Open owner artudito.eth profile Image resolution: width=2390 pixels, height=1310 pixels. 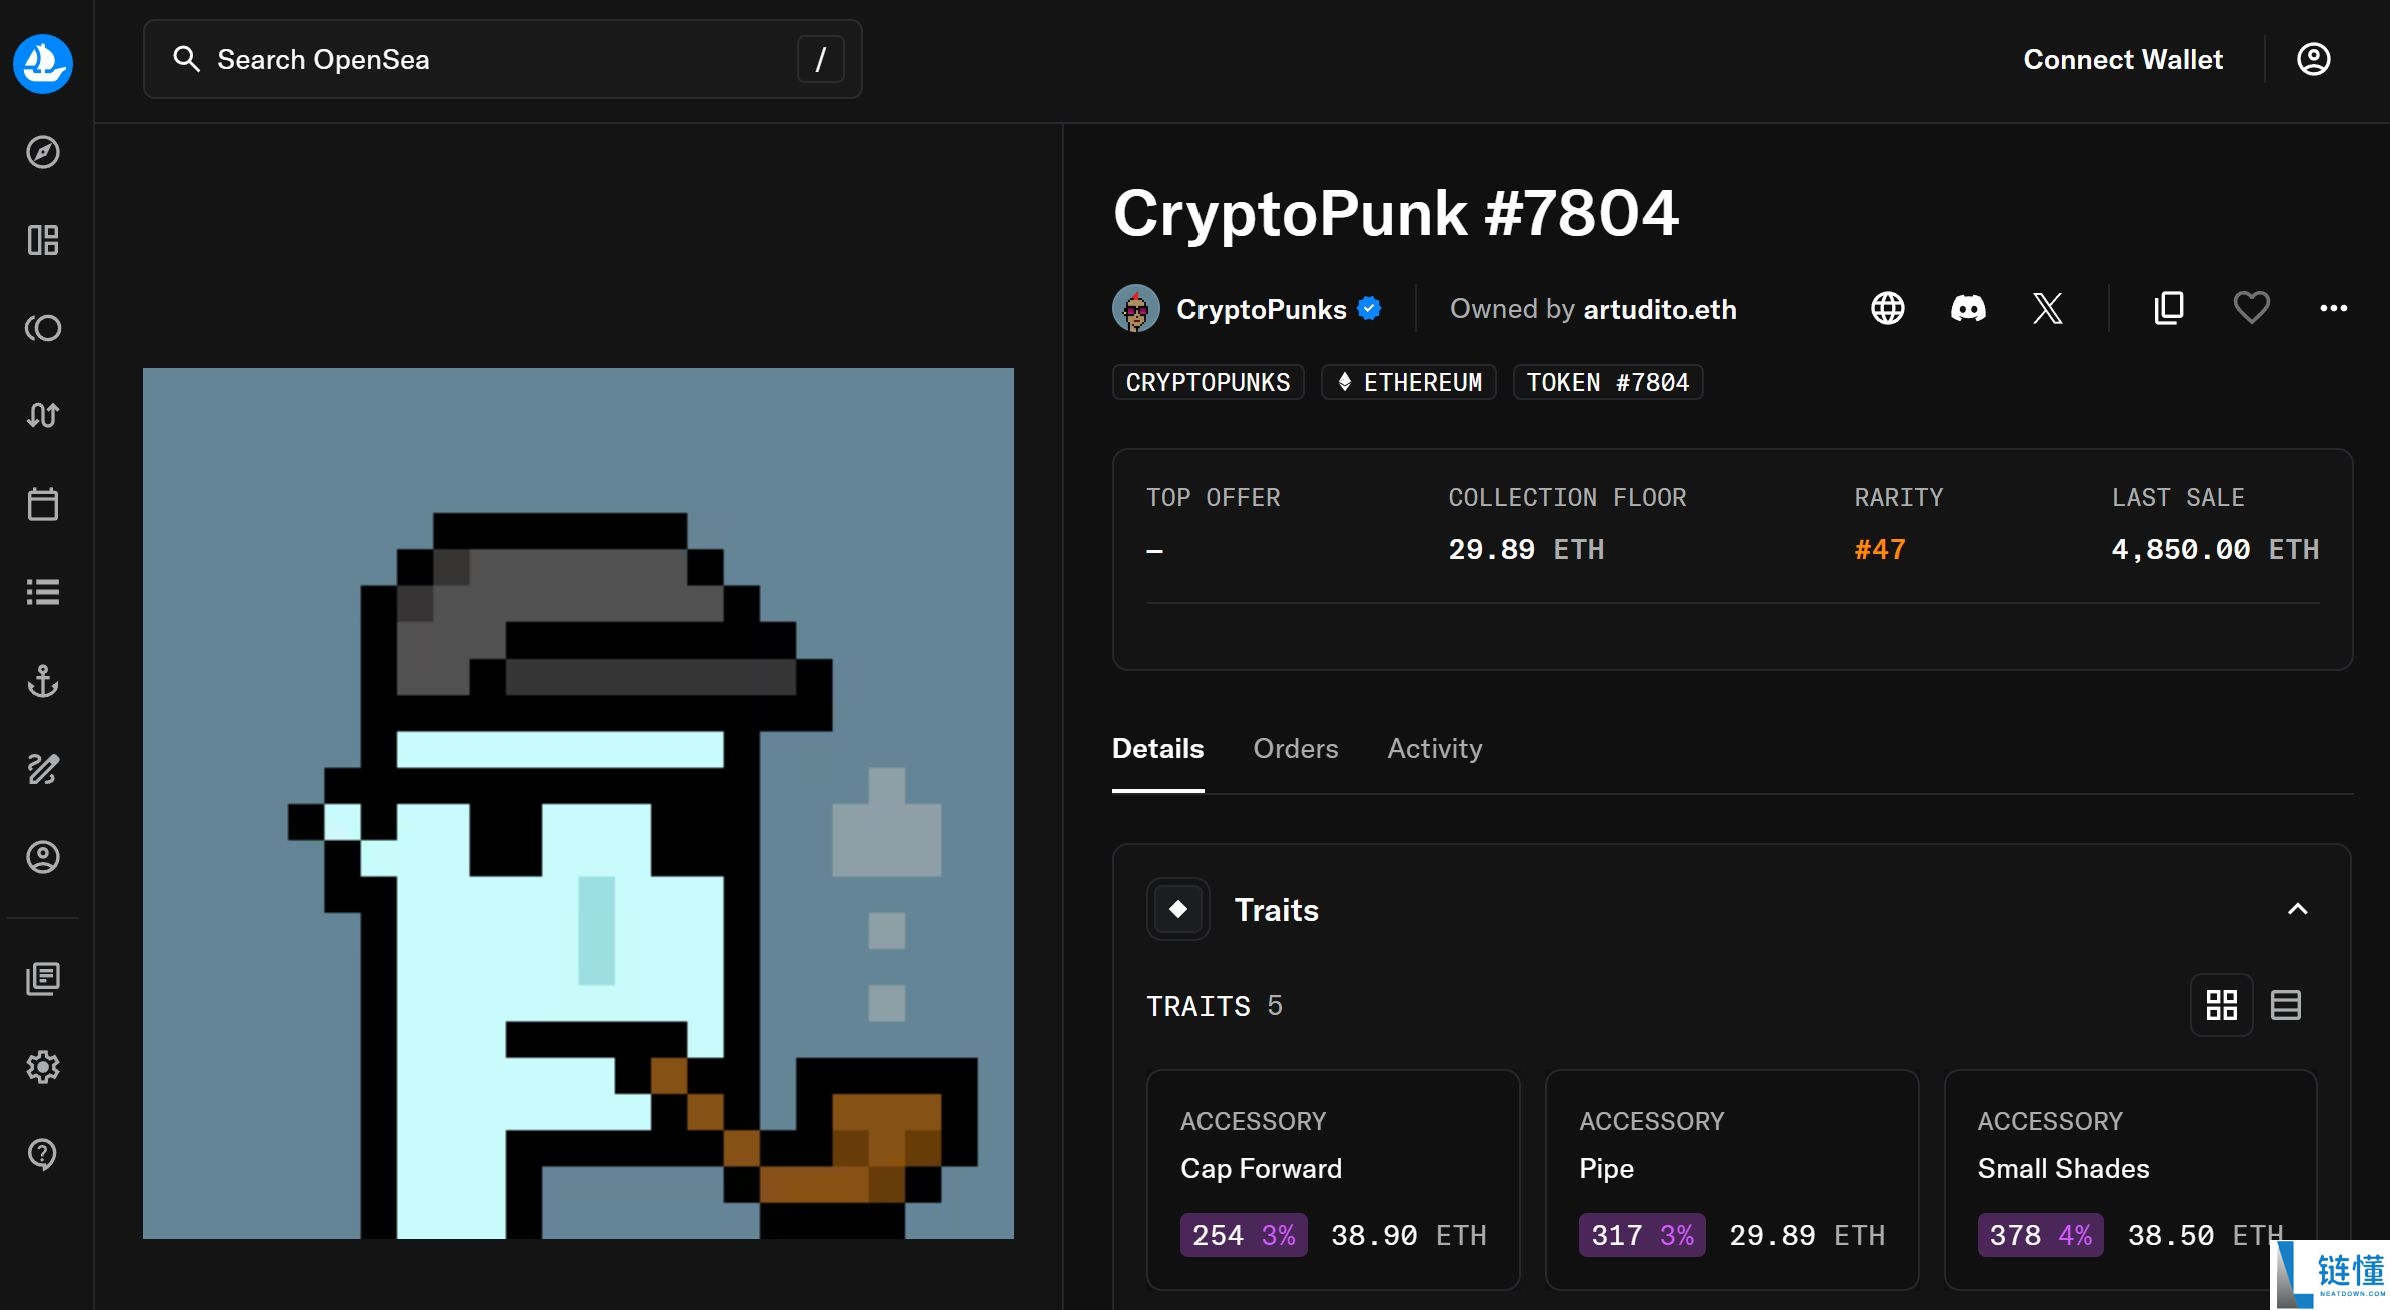pyautogui.click(x=1660, y=309)
